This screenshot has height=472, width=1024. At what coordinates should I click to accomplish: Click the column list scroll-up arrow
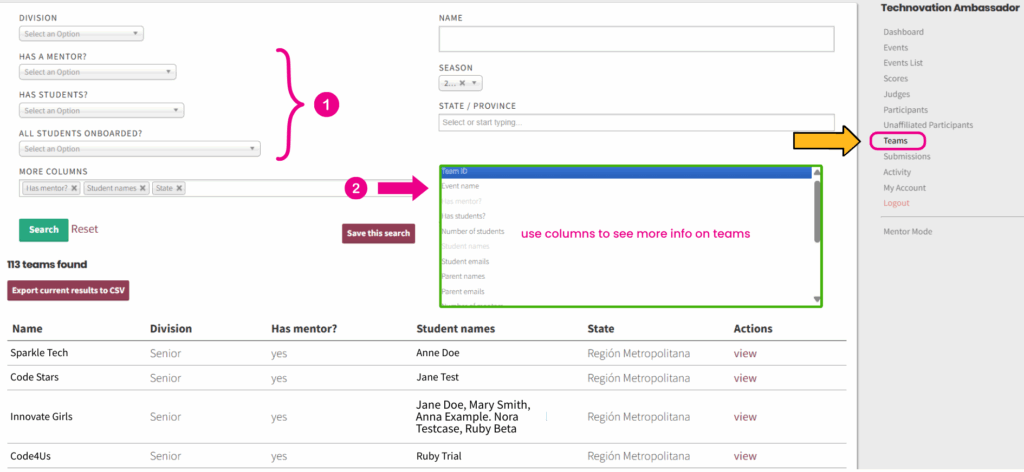pos(817,173)
